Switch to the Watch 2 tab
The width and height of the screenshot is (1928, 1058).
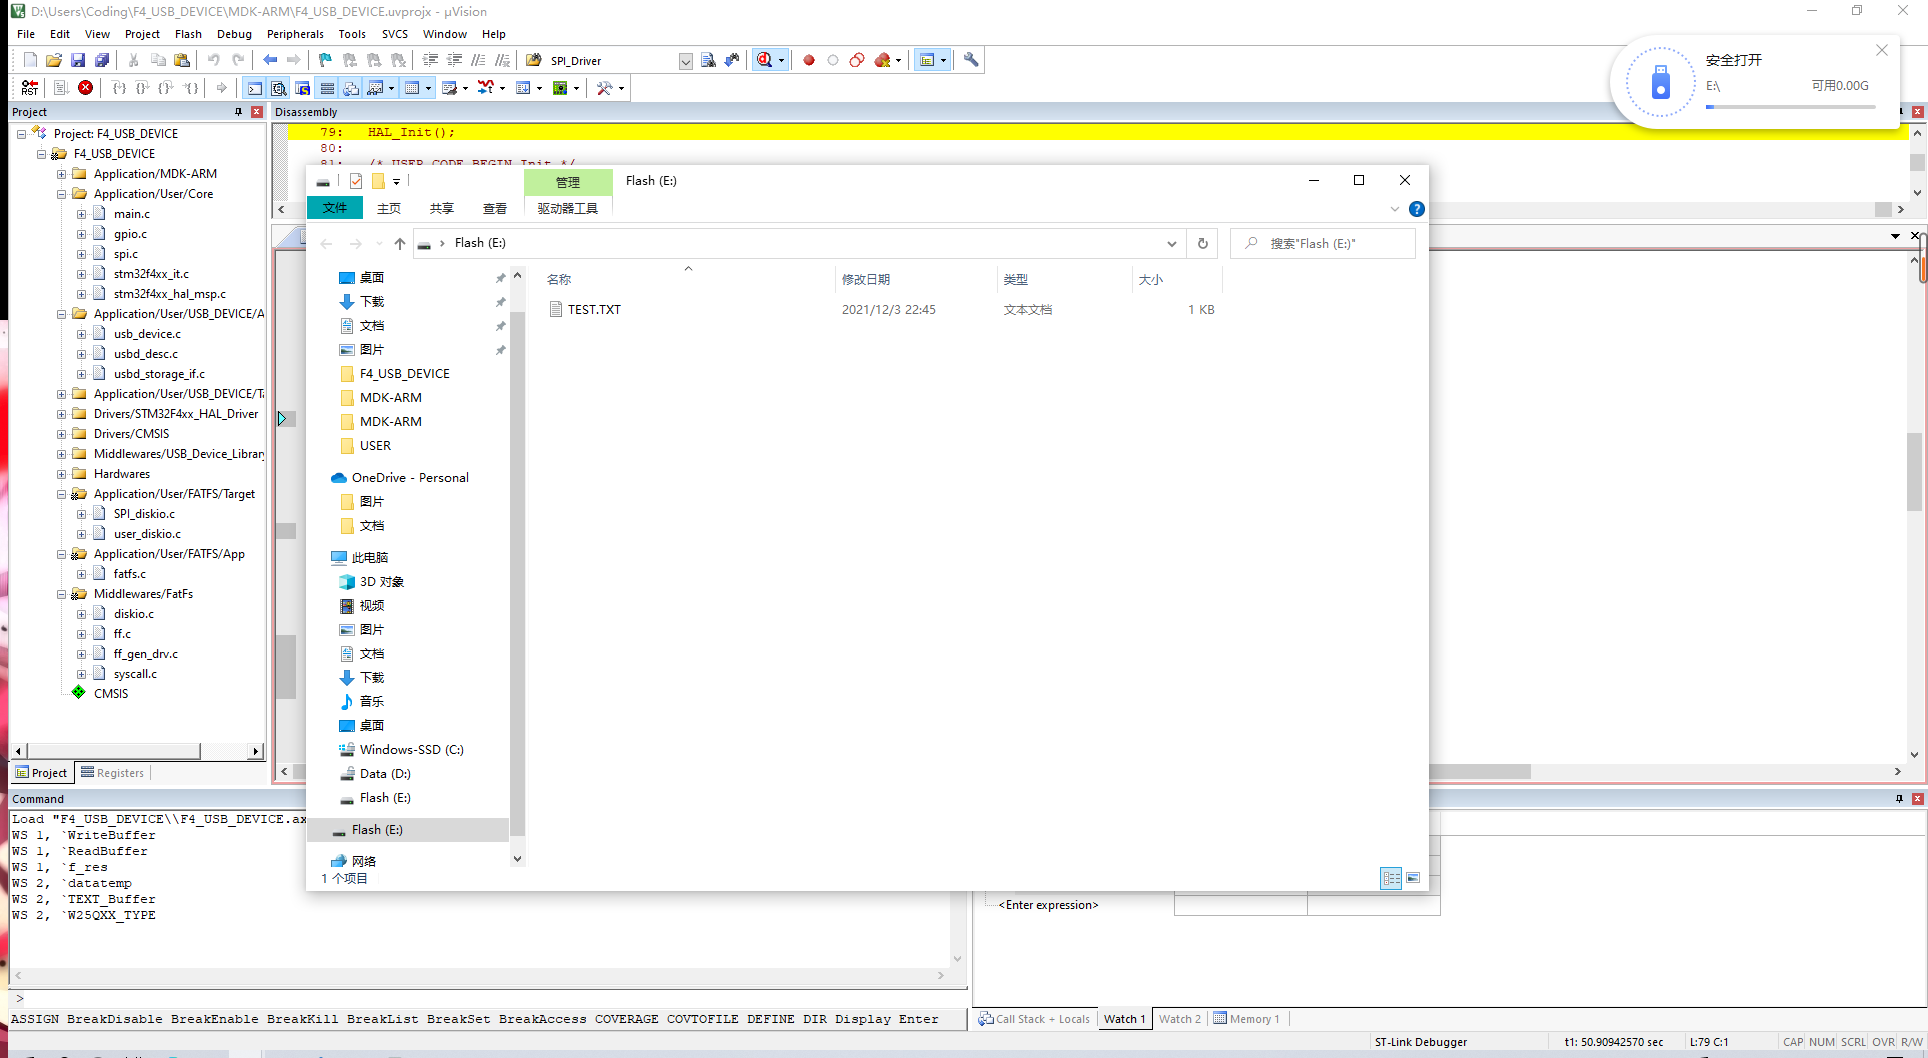[x=1180, y=1019]
